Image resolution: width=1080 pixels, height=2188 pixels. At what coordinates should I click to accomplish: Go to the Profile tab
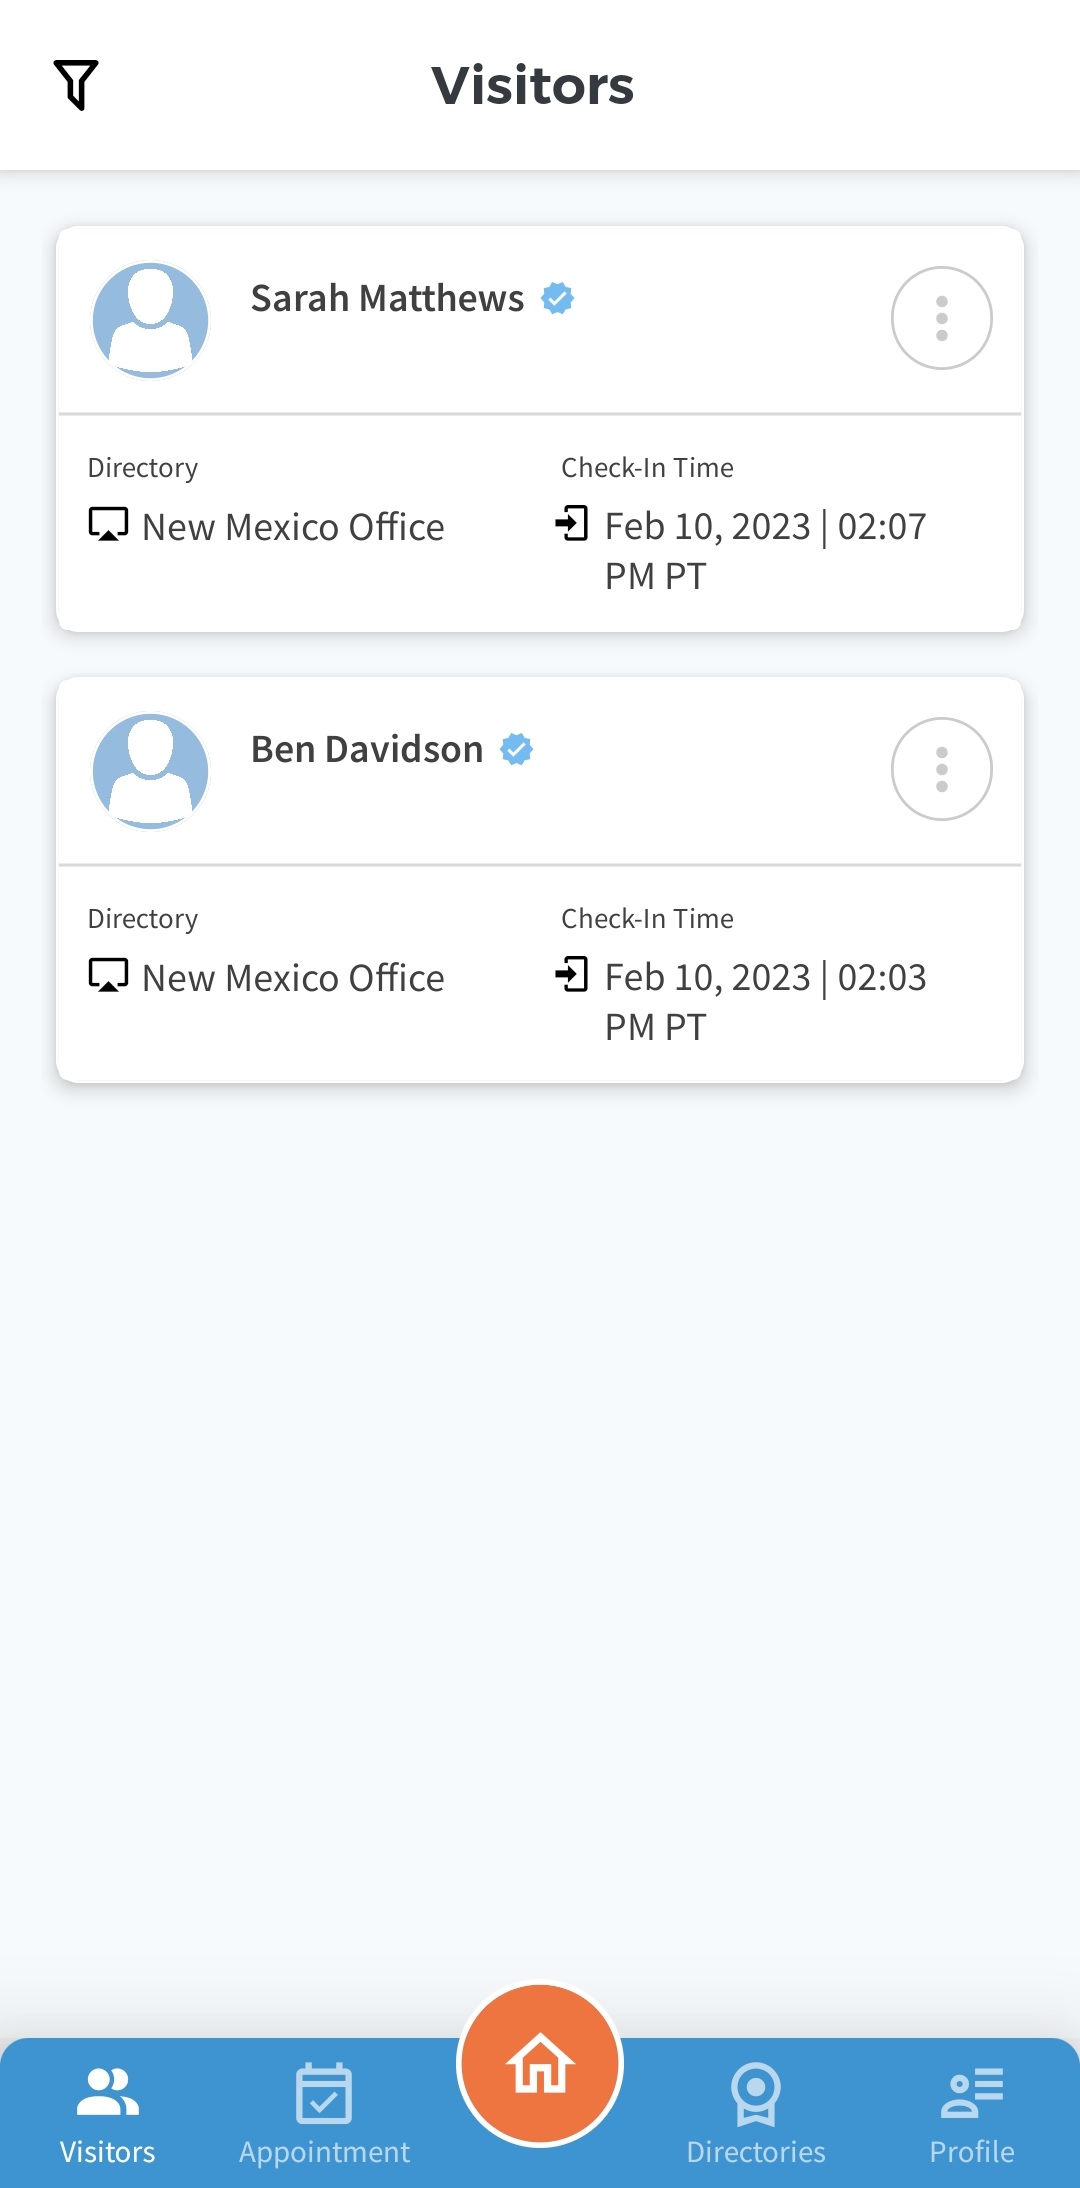coord(972,2114)
